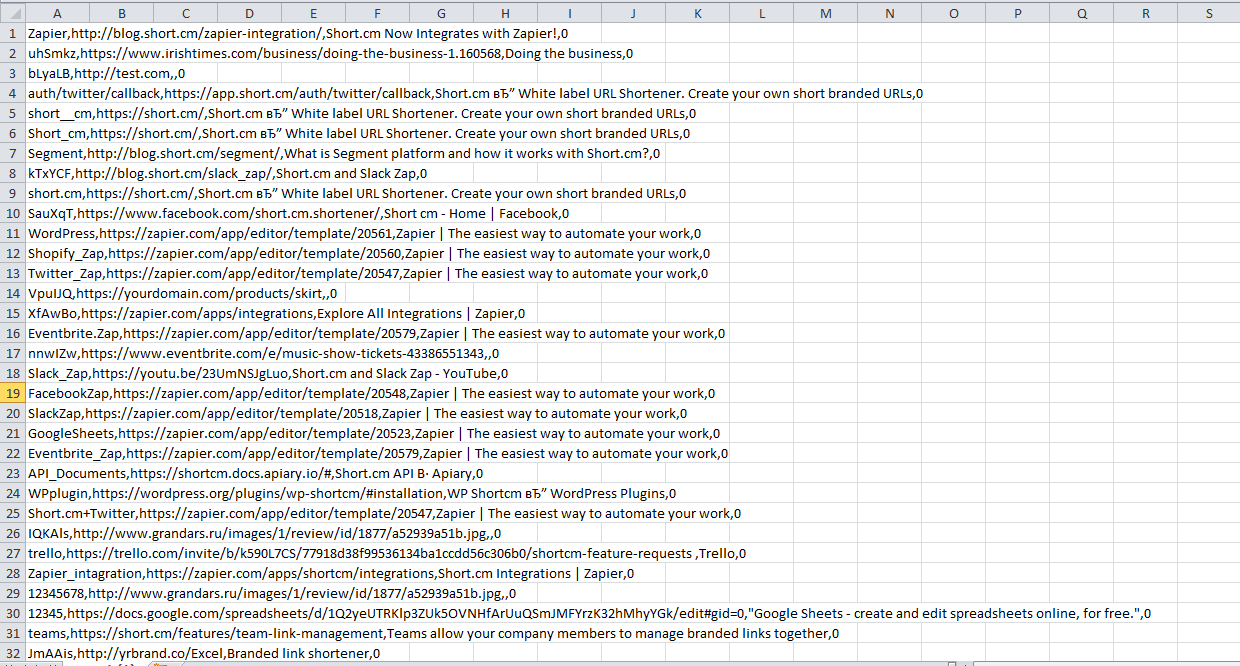Select column O header
The image size is (1240, 666).
[x=953, y=13]
